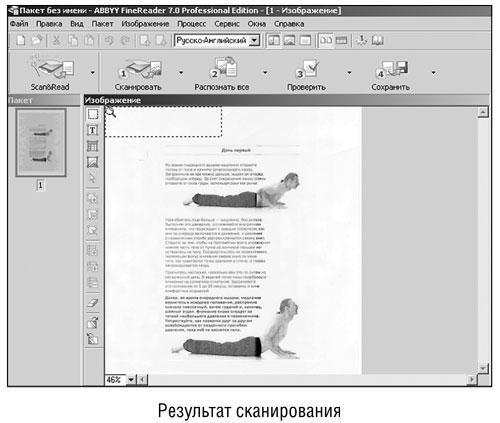
Task: Open the 46% zoom dropdown
Action: 131,379
